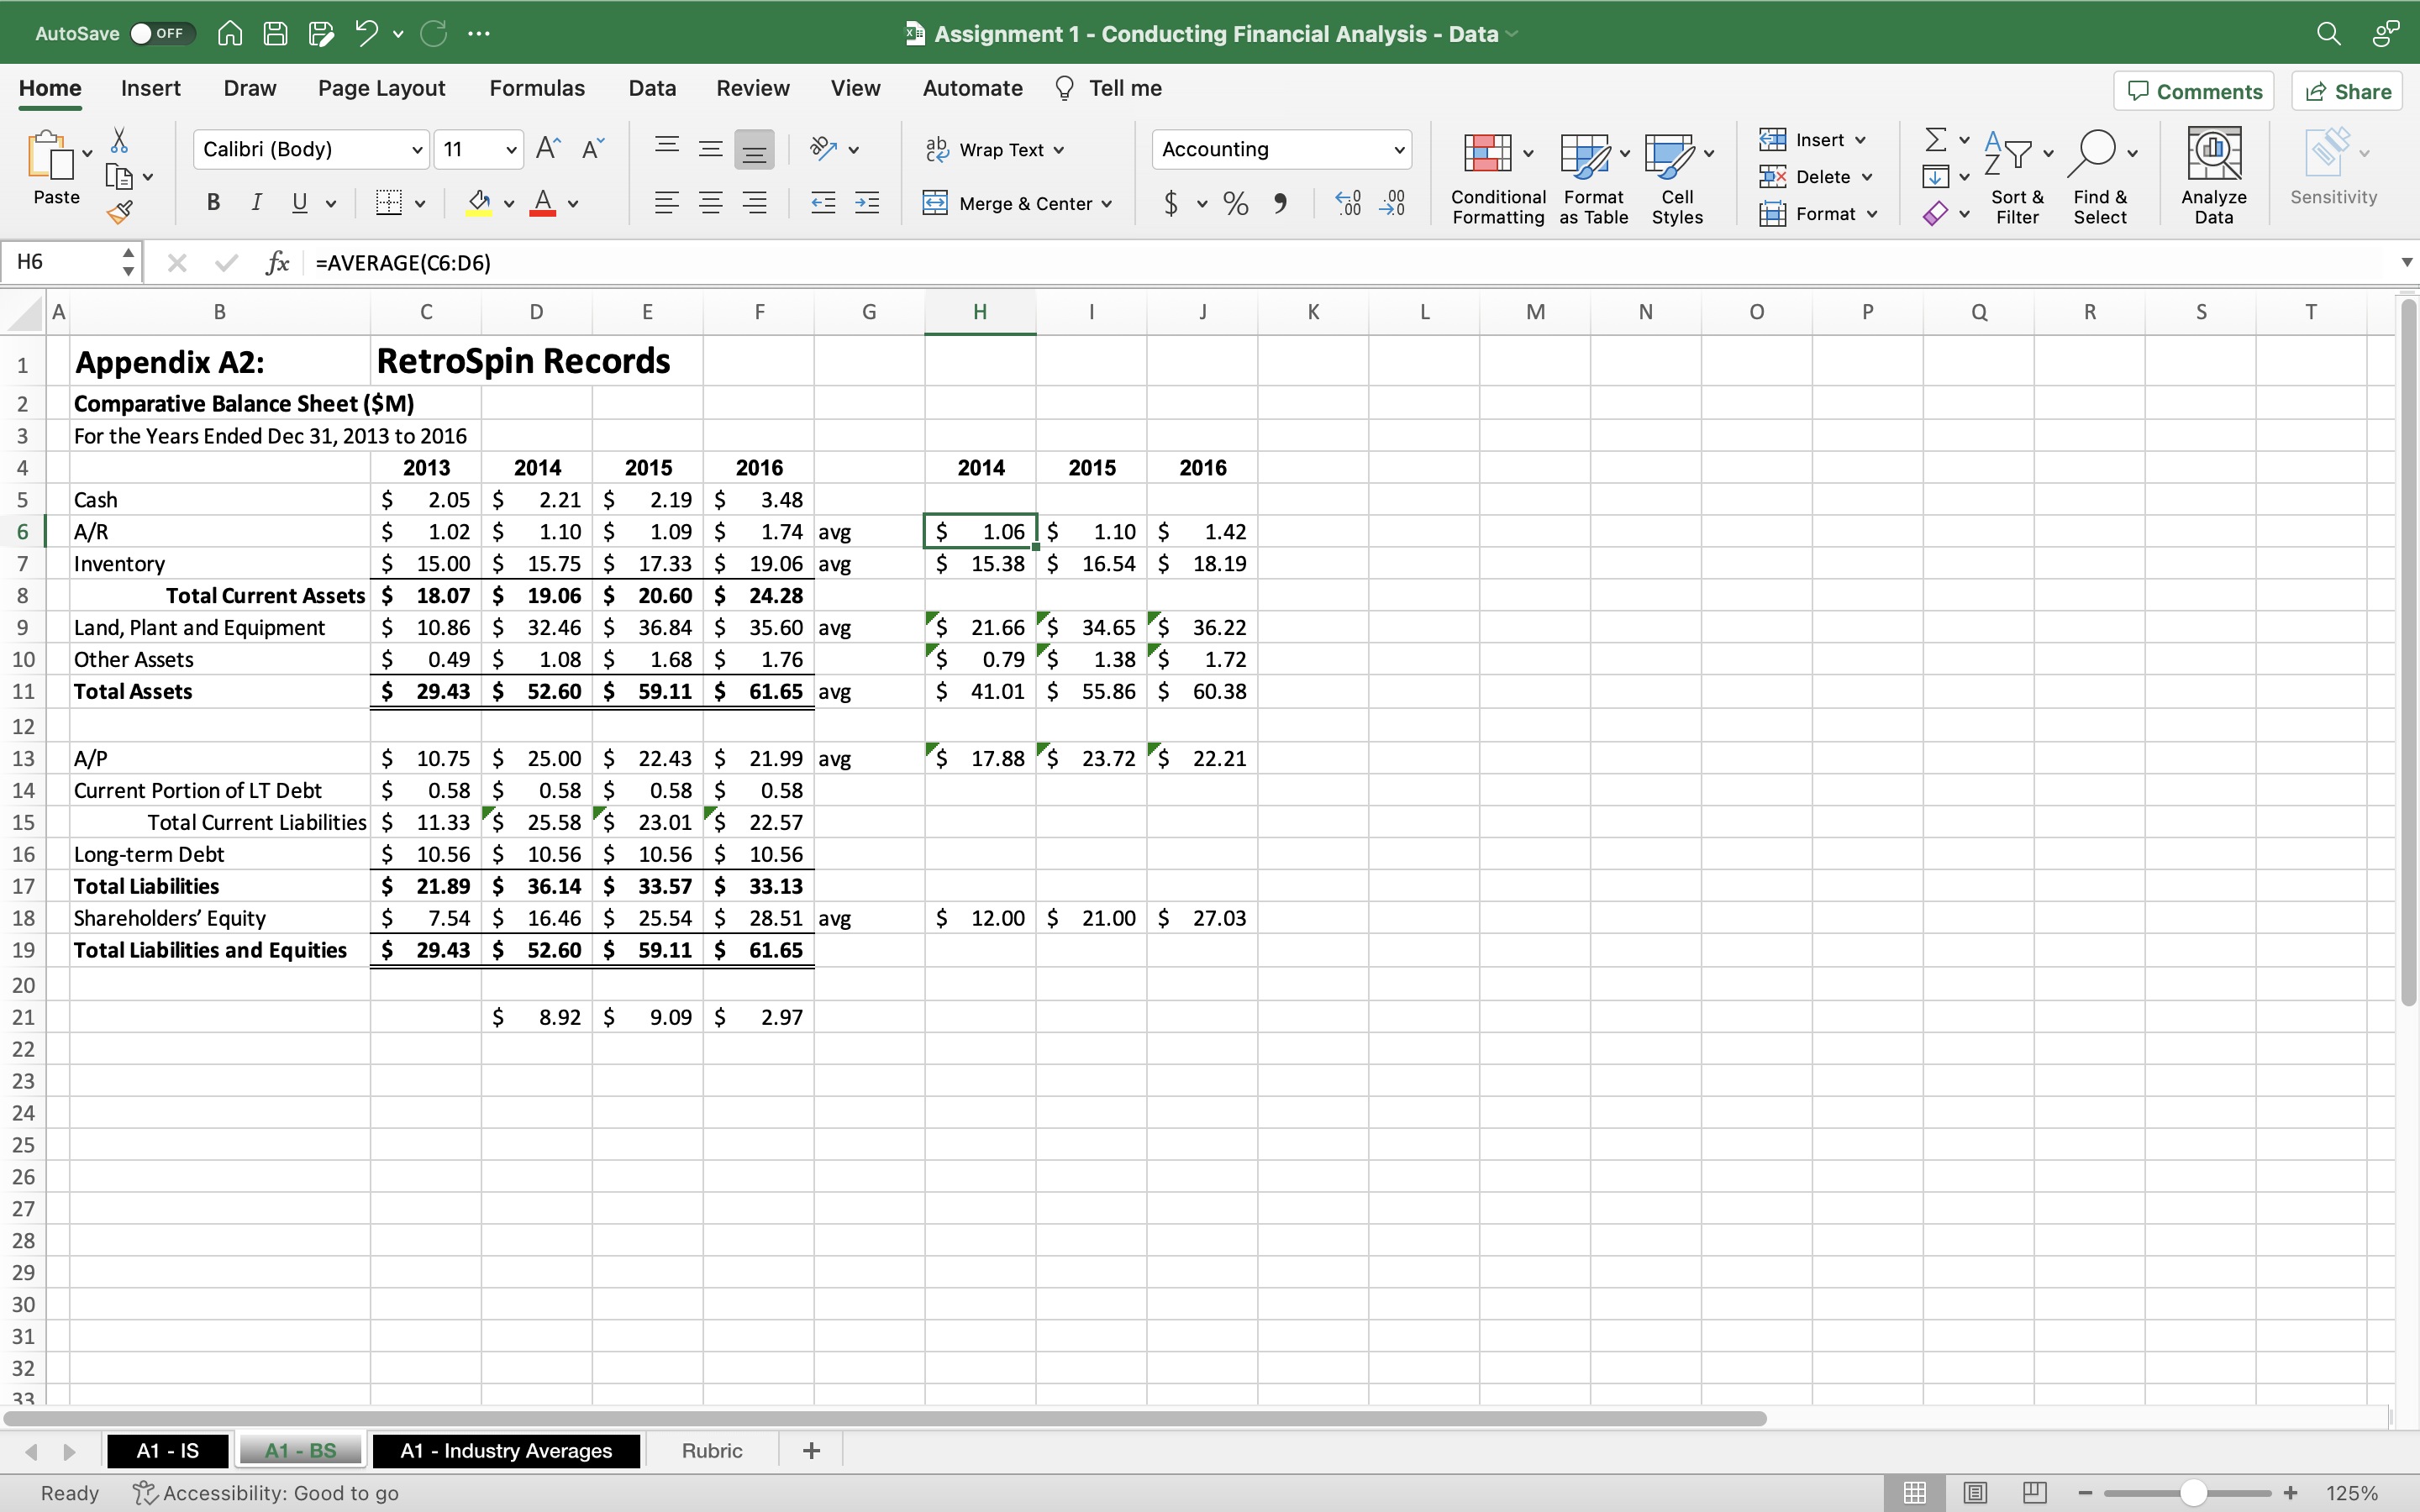Click the Share button
The width and height of the screenshot is (2420, 1512).
click(x=2346, y=90)
